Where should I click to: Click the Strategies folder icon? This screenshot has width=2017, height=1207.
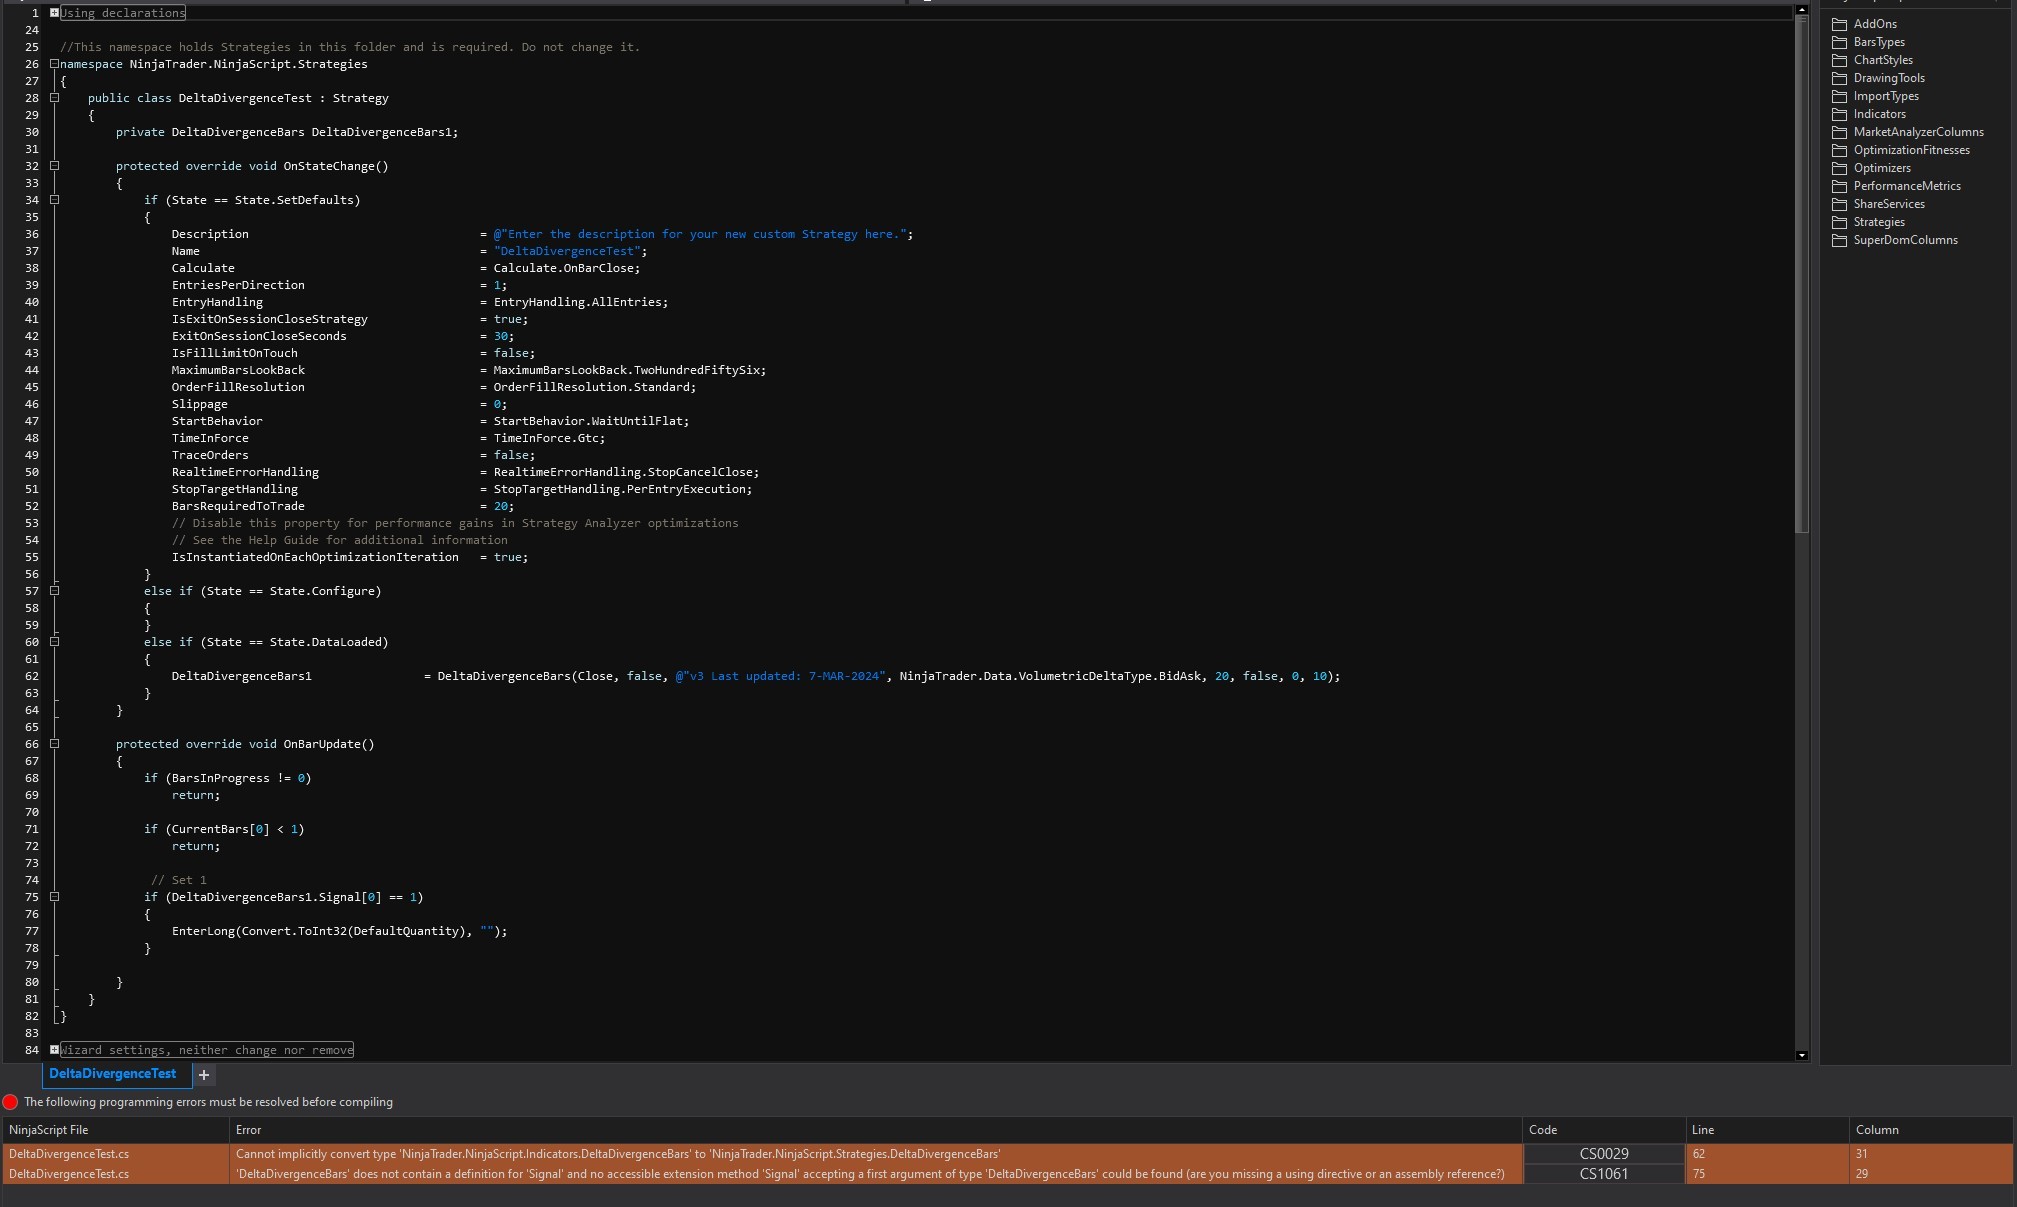coord(1839,222)
